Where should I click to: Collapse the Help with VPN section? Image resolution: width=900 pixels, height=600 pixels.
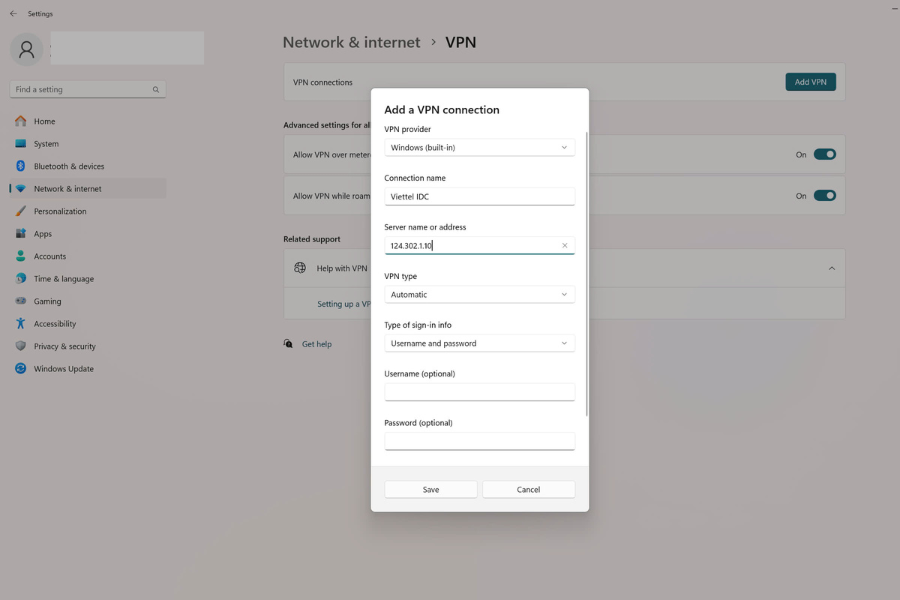(831, 268)
